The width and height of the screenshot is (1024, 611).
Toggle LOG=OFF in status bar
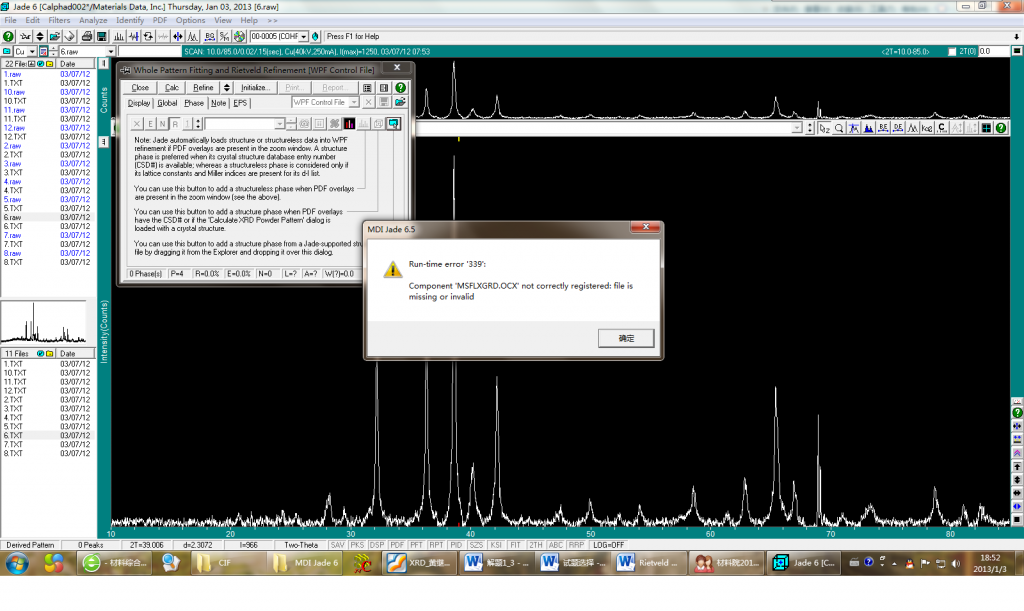609,545
